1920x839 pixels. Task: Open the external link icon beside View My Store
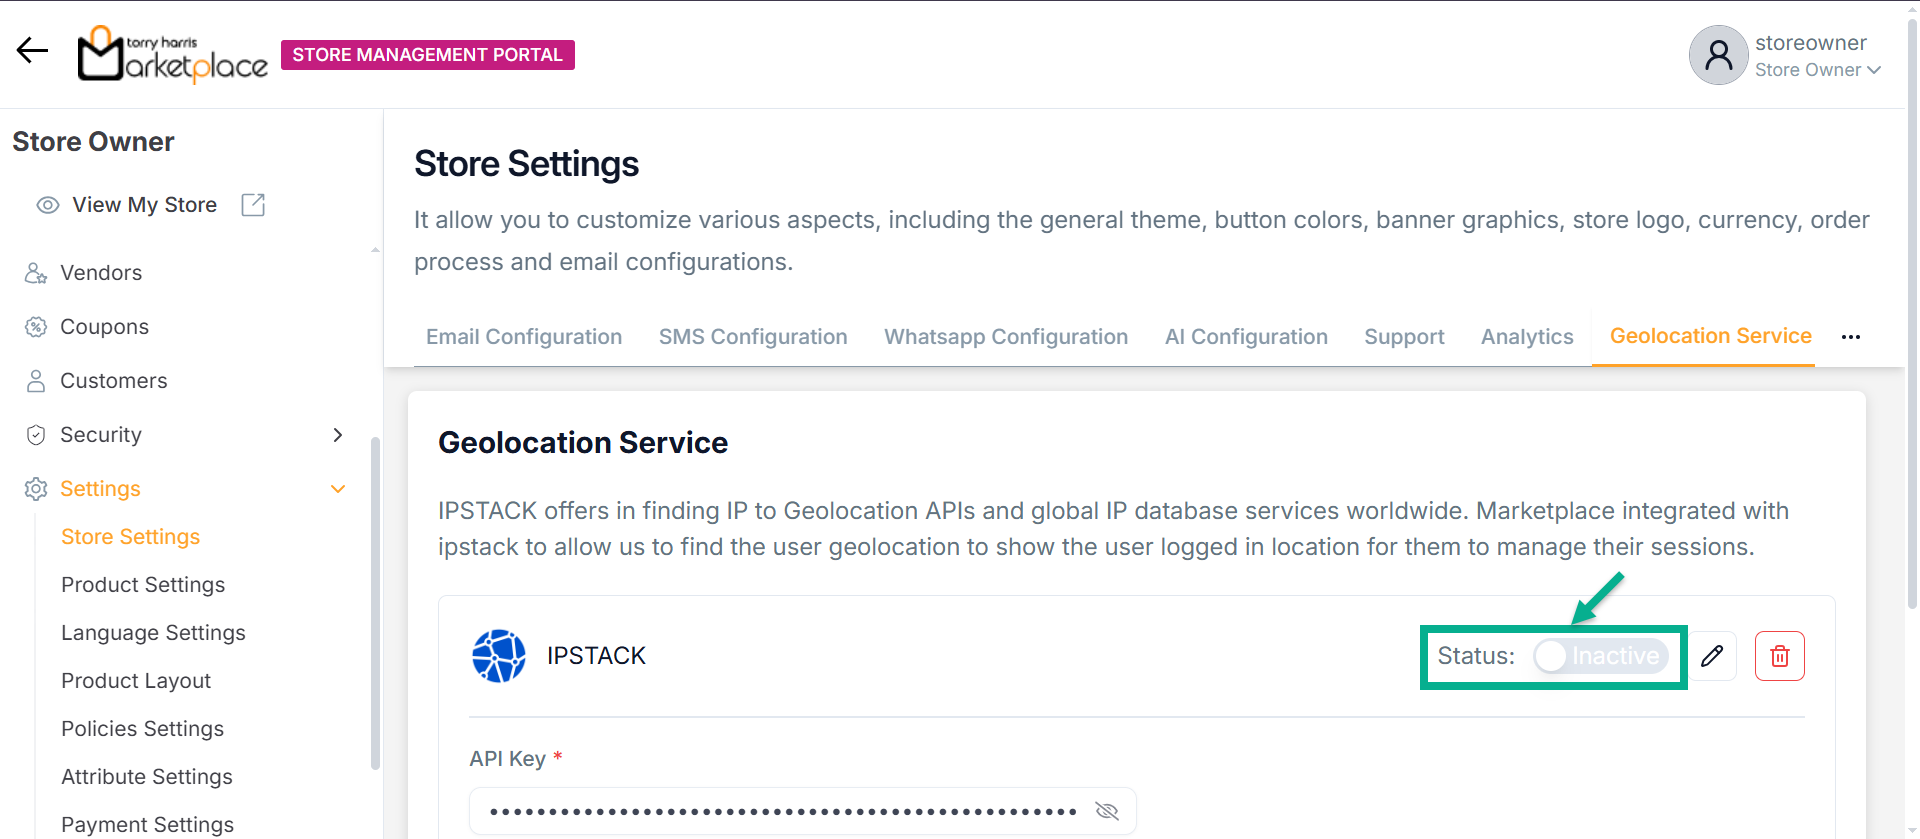click(x=253, y=205)
